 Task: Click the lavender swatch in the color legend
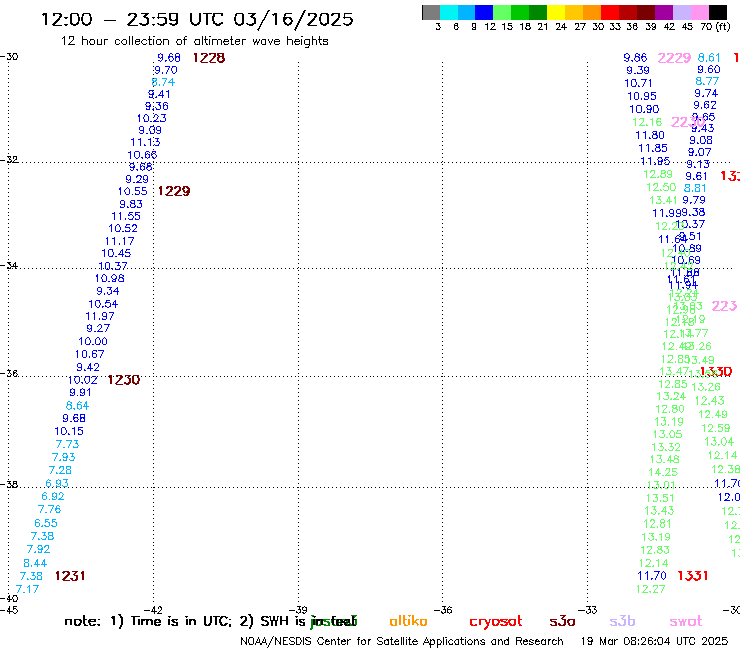click(x=682, y=12)
